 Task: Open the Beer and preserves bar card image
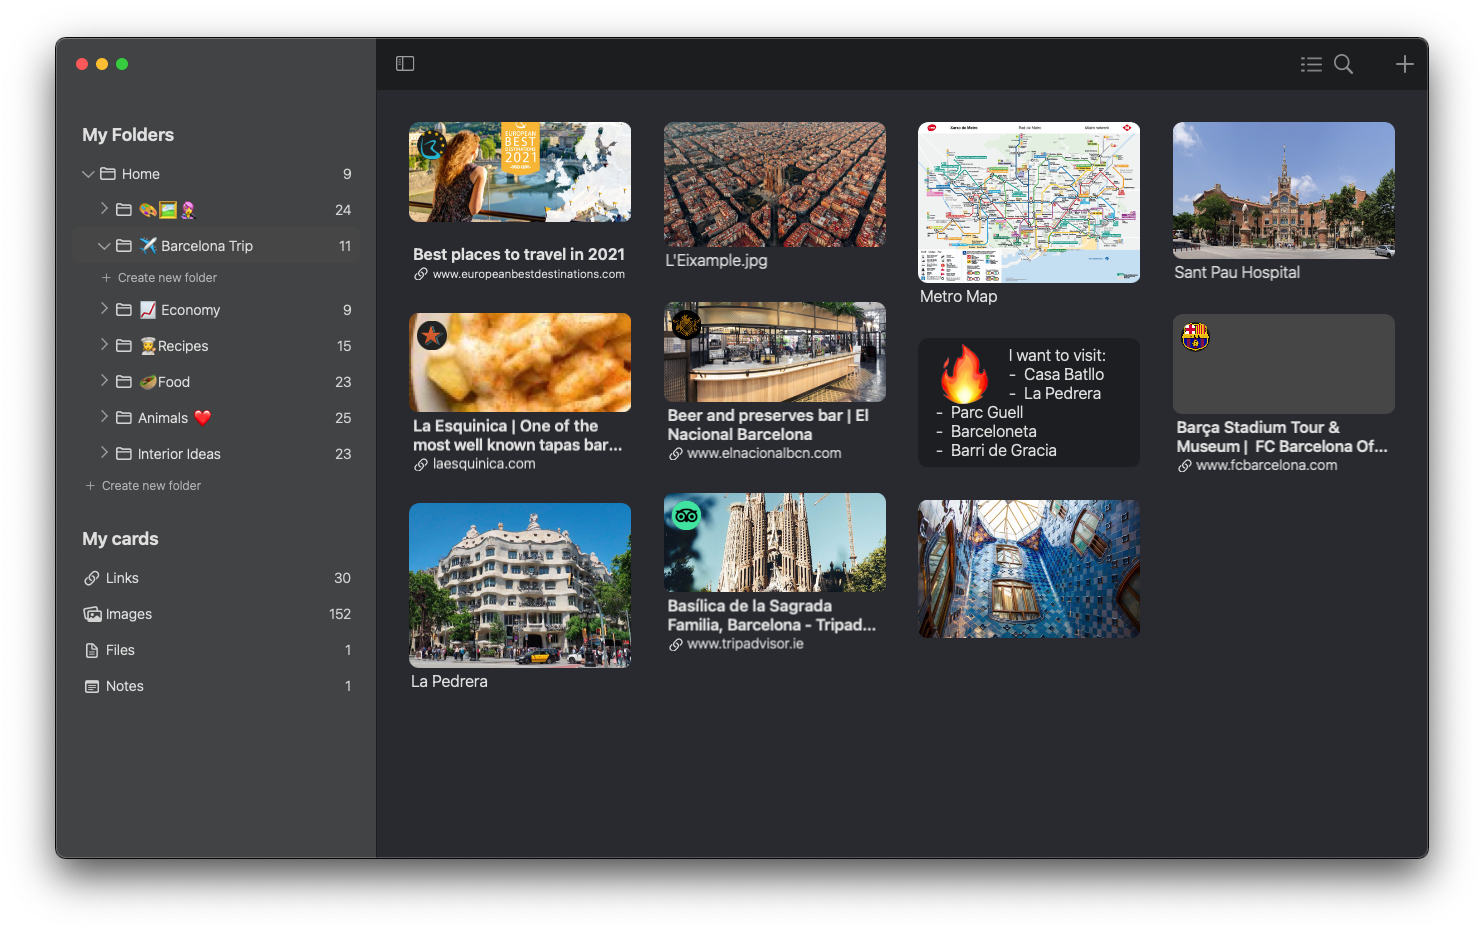click(x=775, y=352)
